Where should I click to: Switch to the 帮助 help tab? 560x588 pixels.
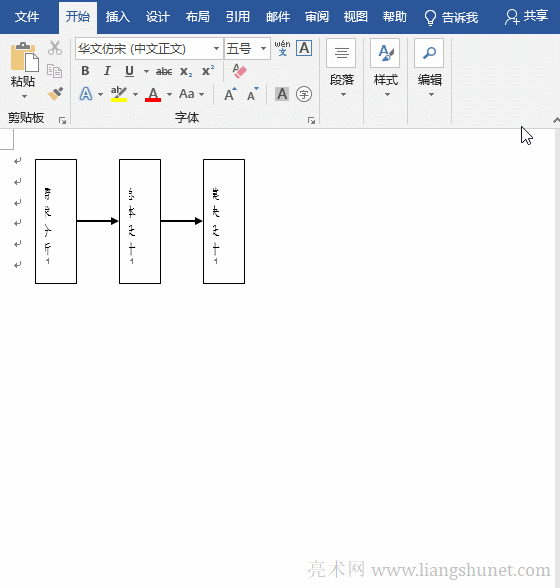coord(395,17)
